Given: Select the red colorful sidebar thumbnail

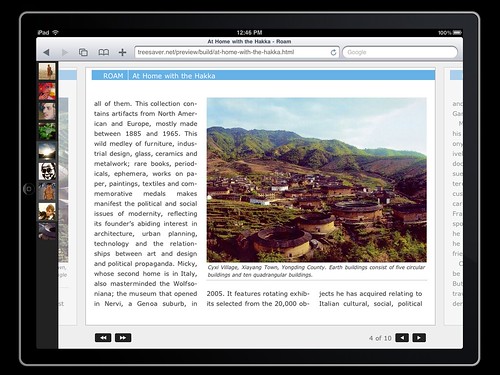Looking at the screenshot, I should click(x=47, y=91).
